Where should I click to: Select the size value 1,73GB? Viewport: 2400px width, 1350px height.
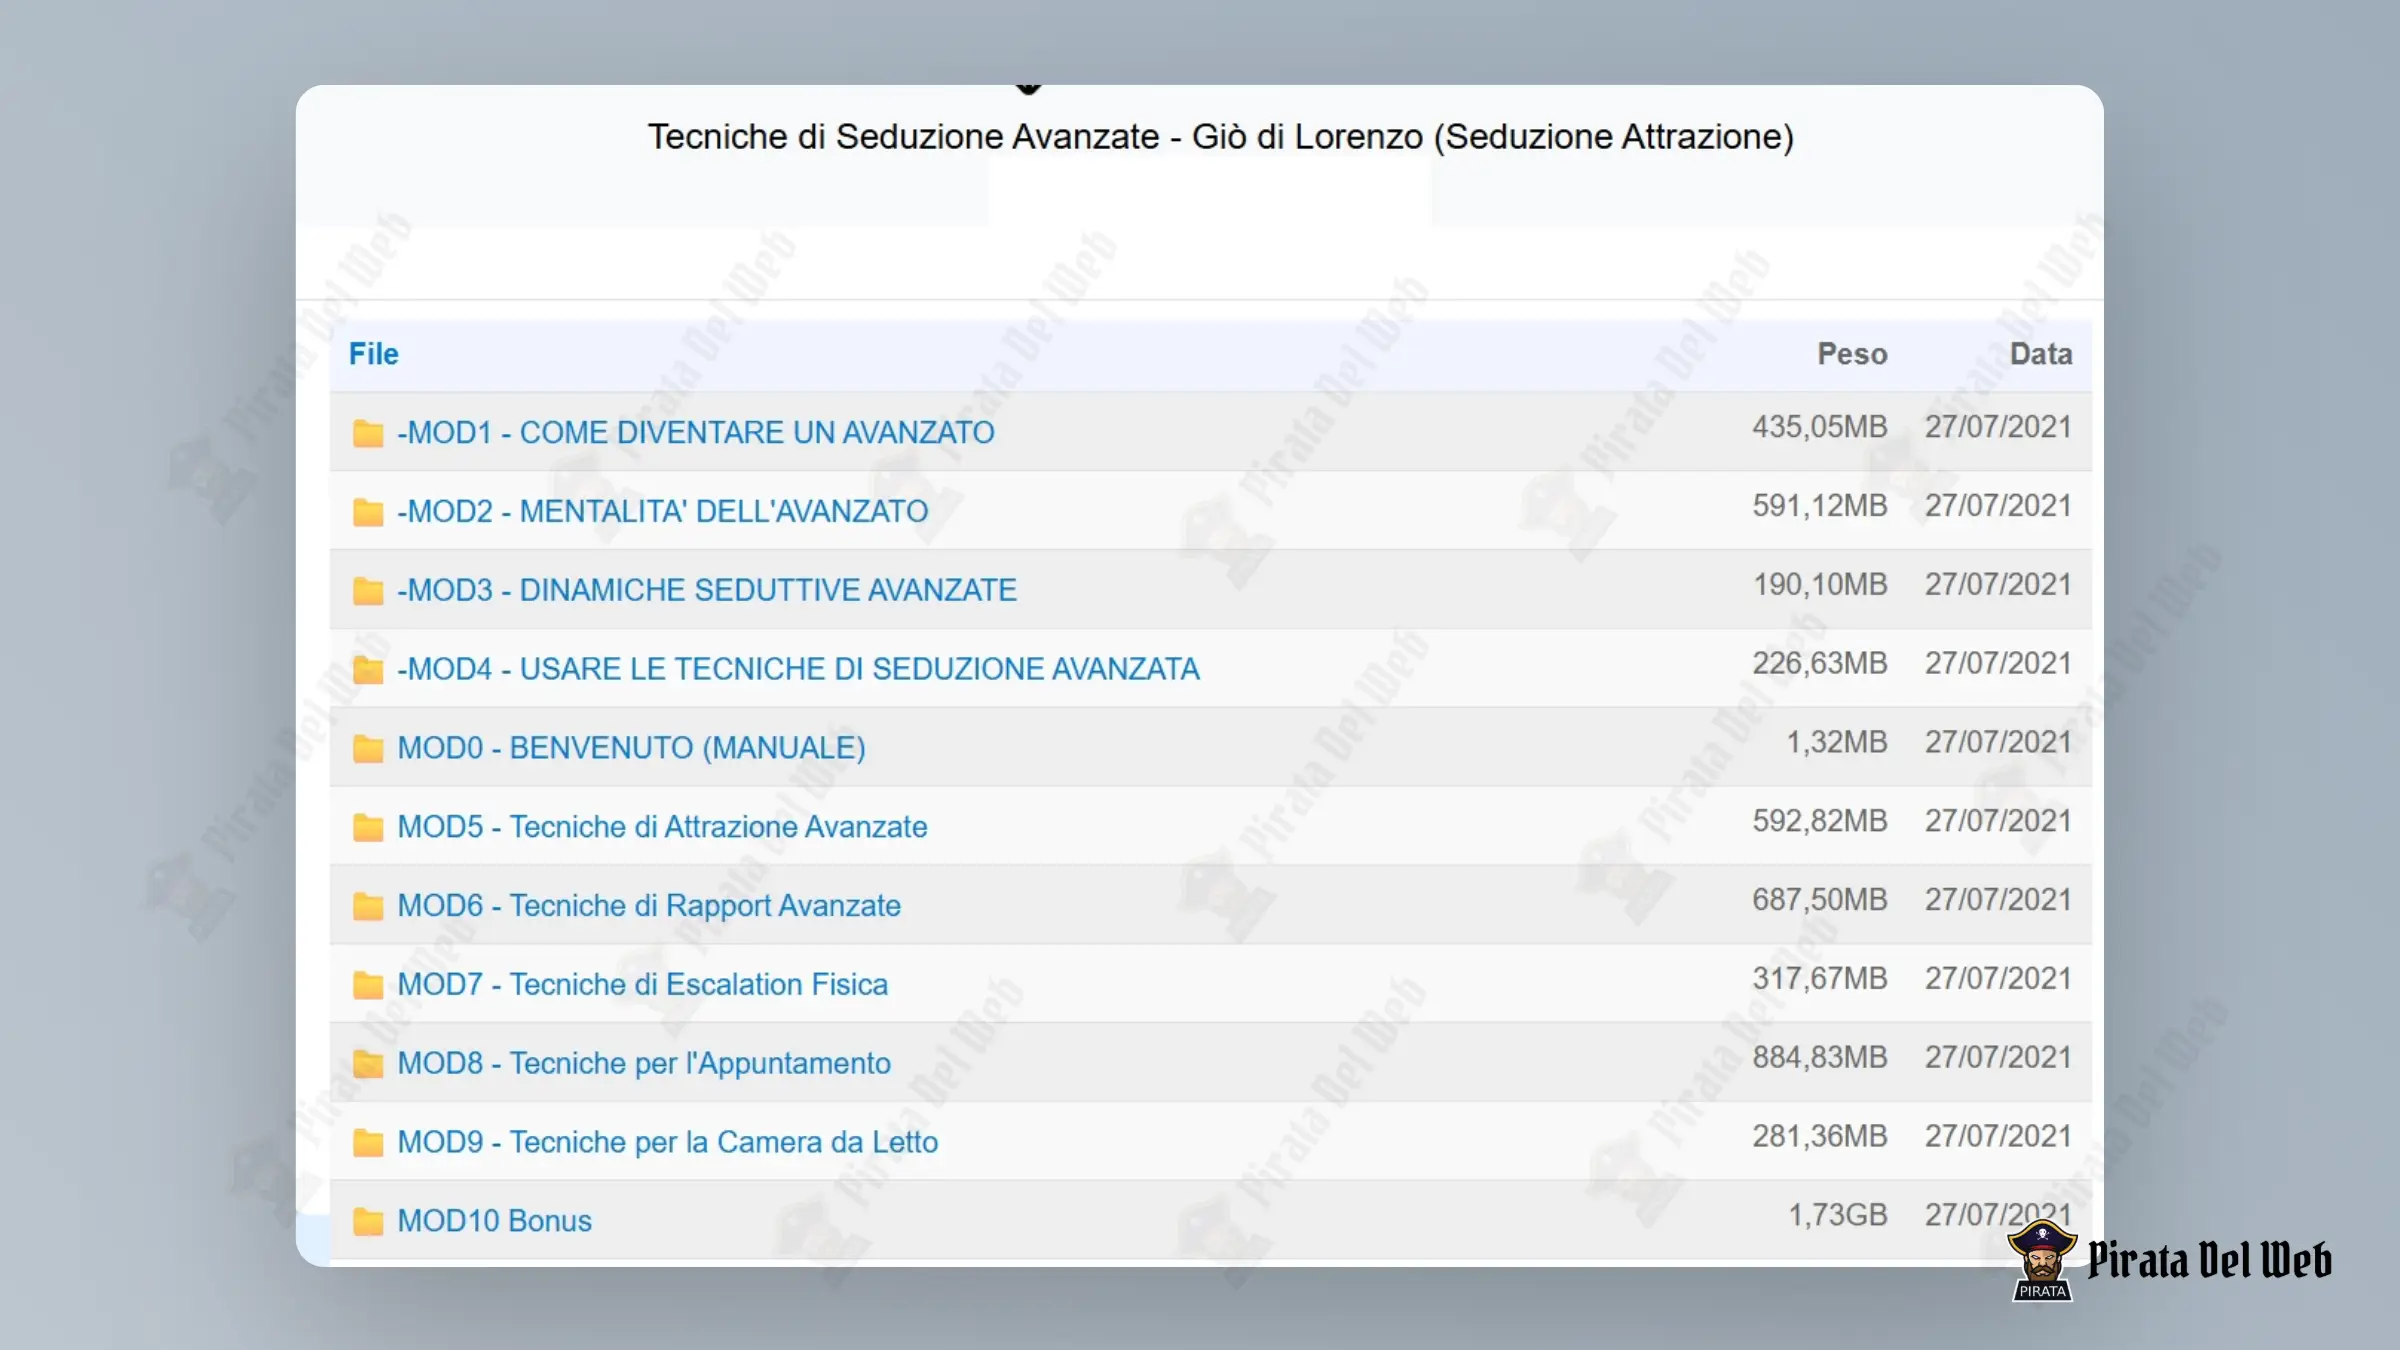pos(1838,1215)
